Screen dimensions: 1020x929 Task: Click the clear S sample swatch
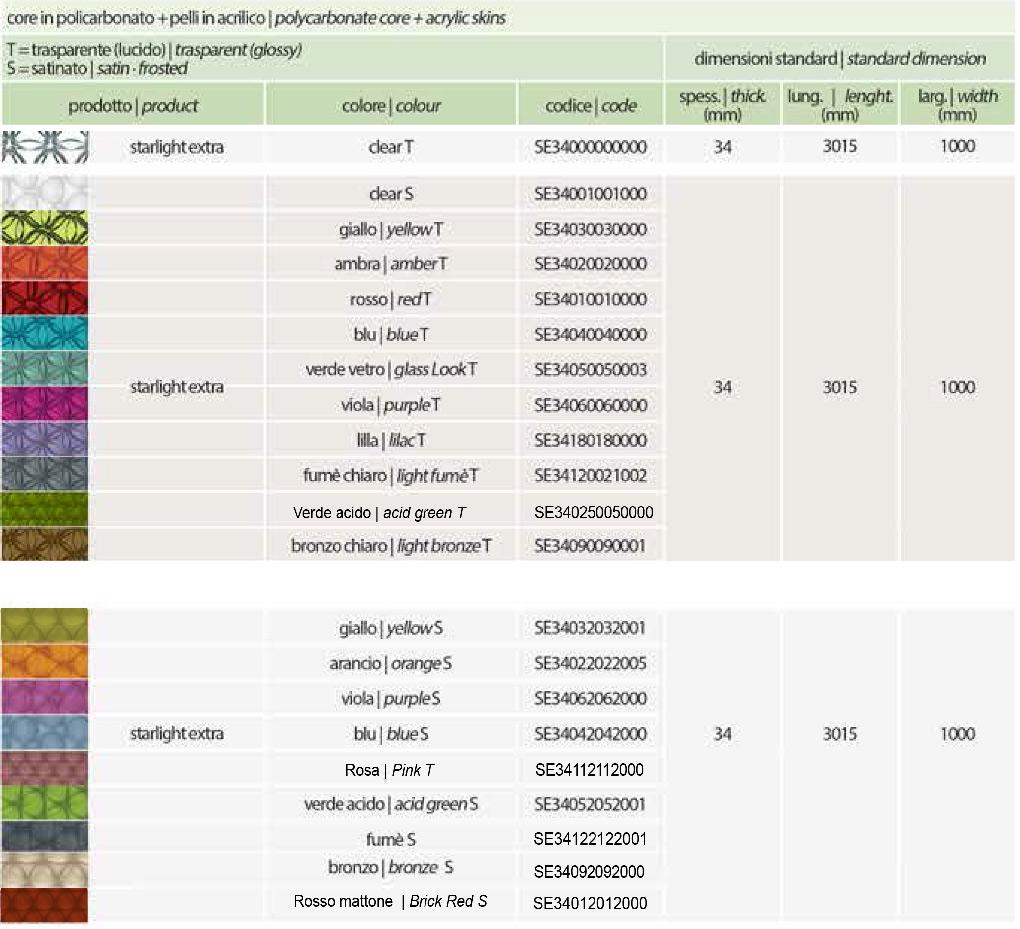[x=44, y=193]
